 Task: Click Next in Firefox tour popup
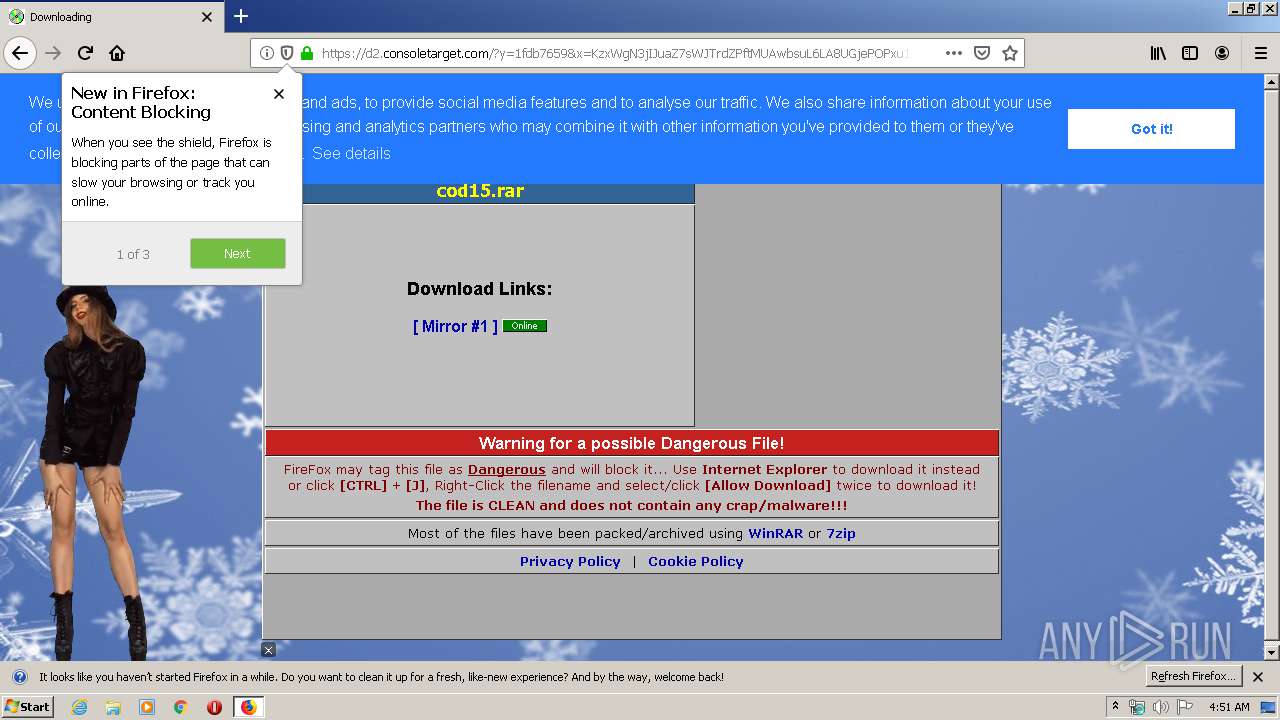238,253
